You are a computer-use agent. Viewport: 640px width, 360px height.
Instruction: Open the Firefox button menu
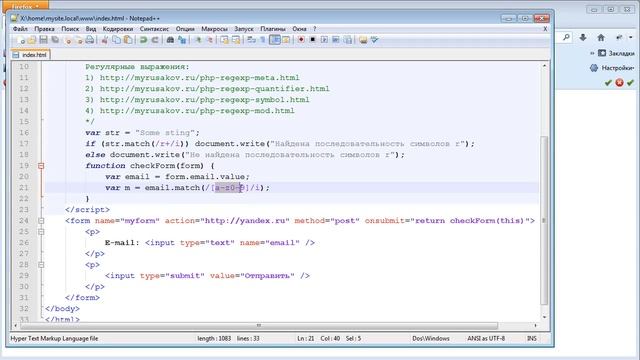click(24, 6)
